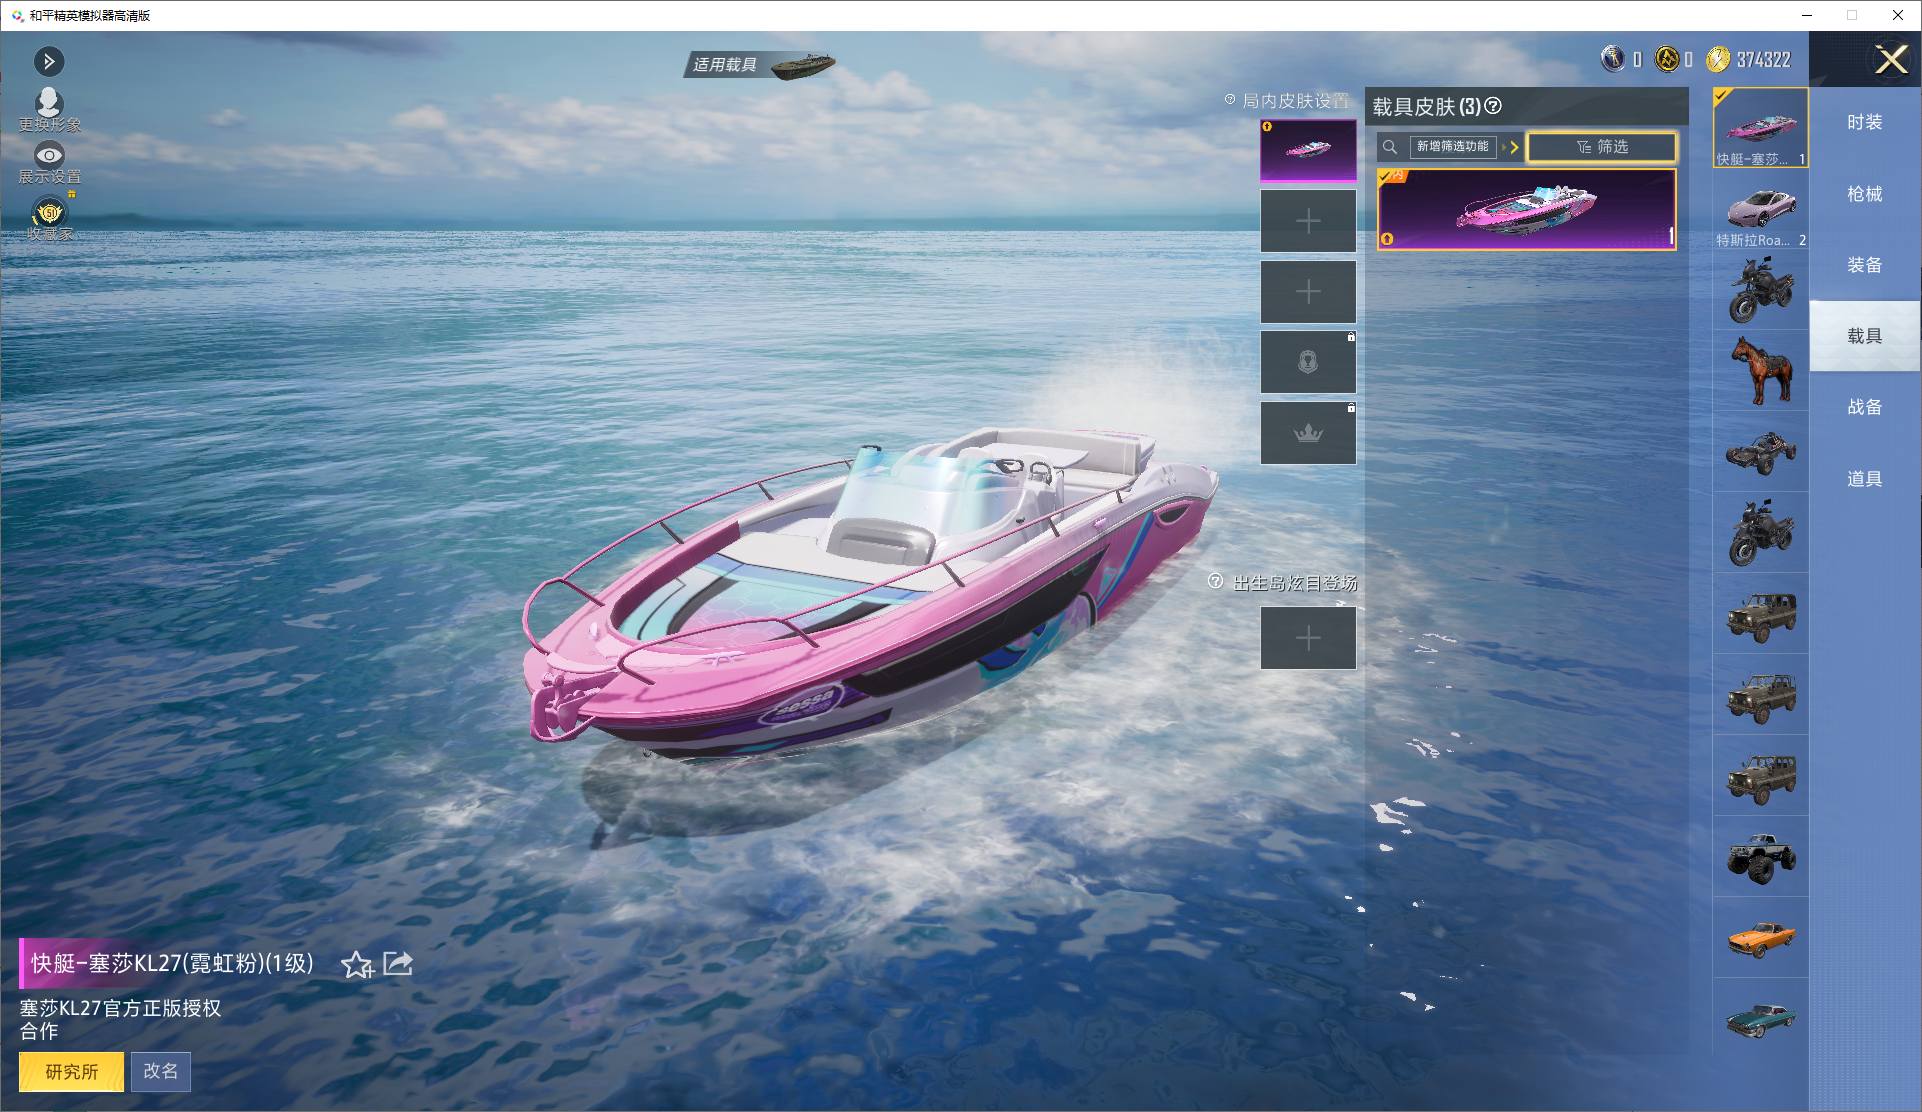Select the orange muscle car vehicle

(x=1760, y=938)
